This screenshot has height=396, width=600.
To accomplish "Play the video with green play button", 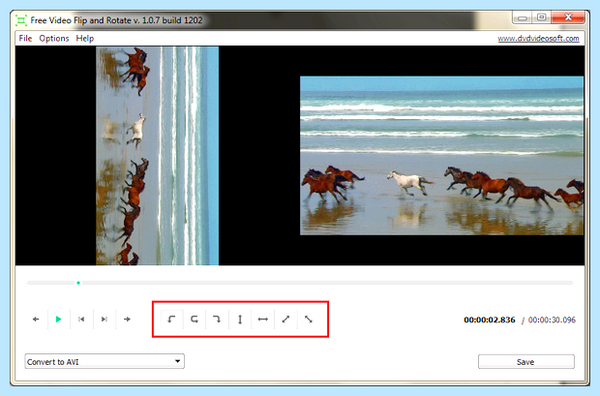I will tap(59, 319).
